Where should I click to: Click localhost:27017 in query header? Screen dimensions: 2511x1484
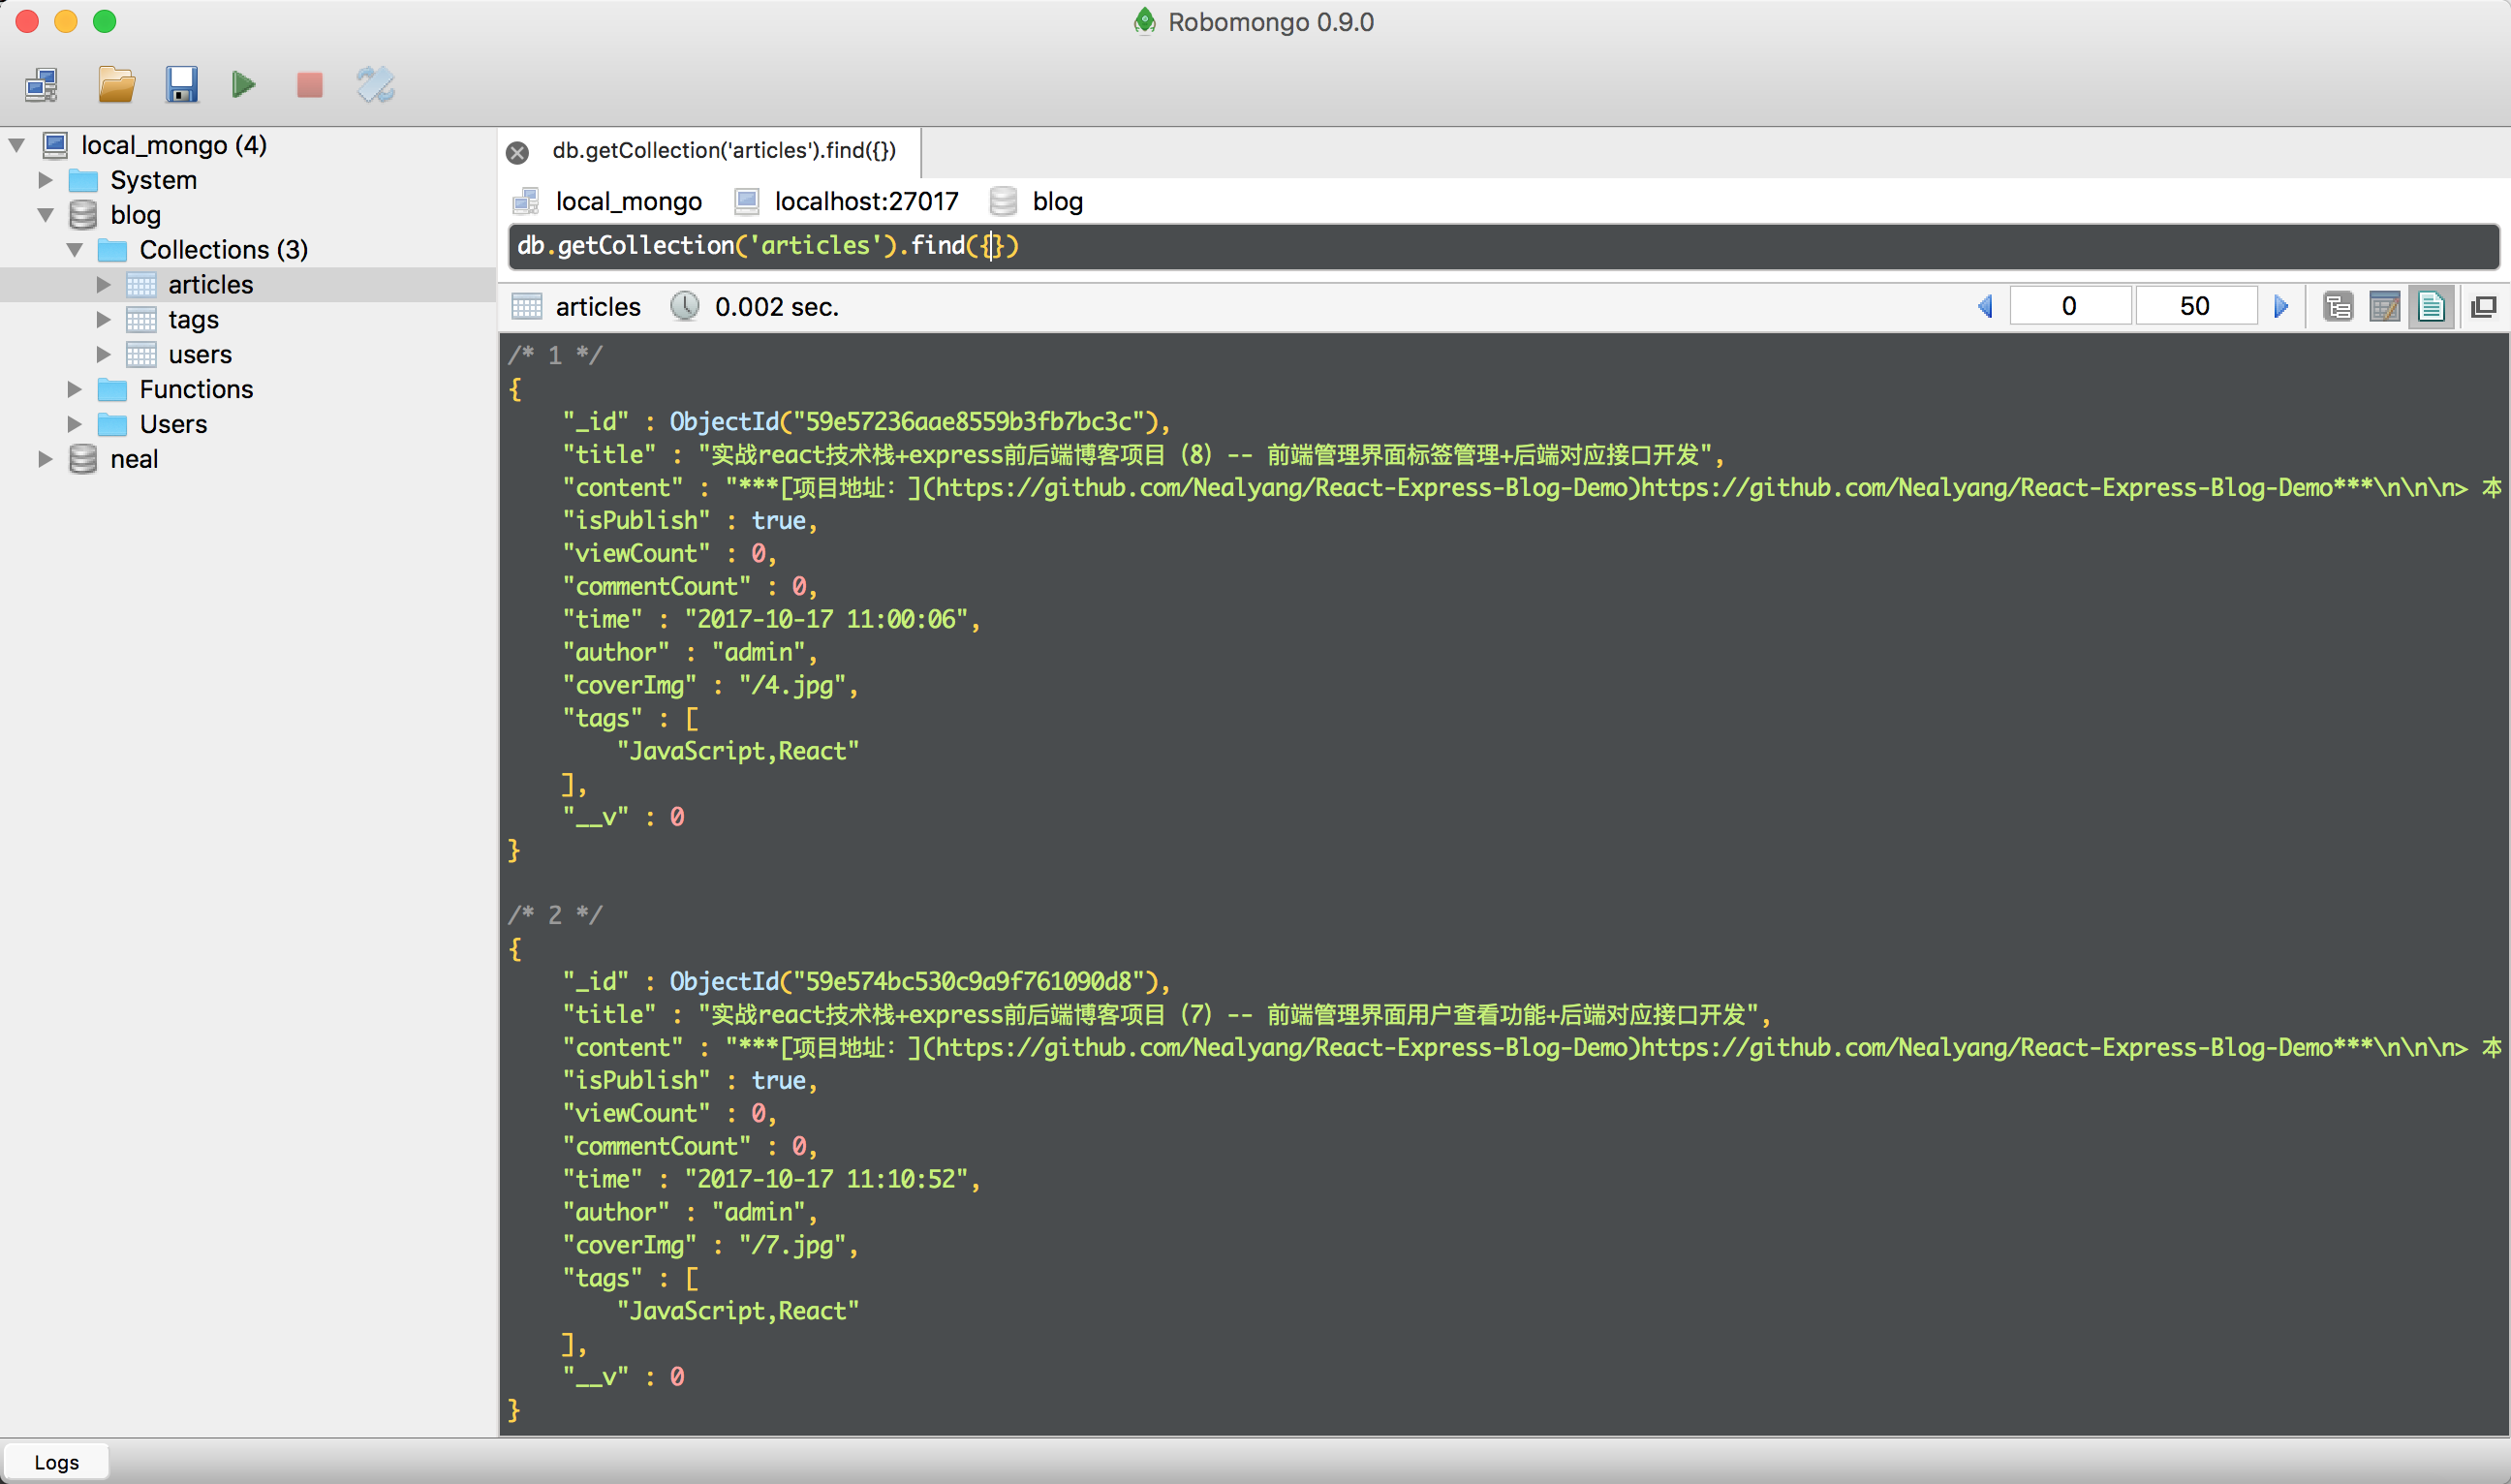866,202
